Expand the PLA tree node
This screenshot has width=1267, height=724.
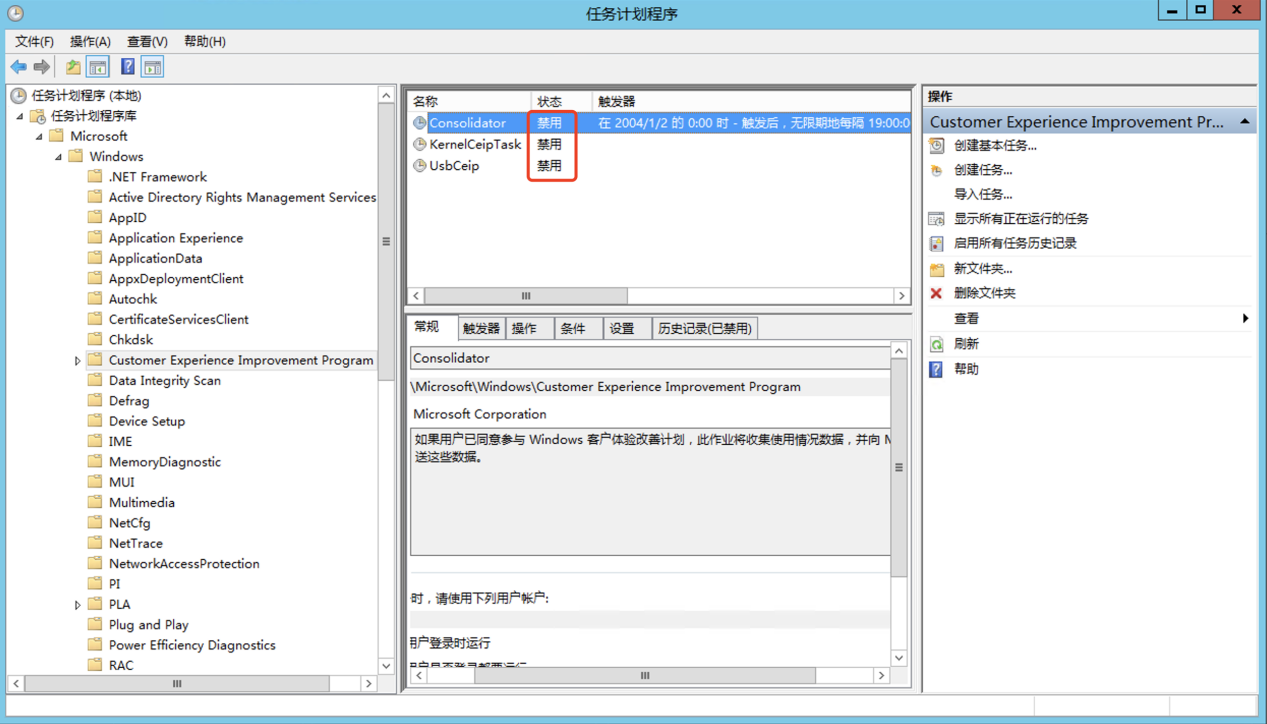pos(77,605)
